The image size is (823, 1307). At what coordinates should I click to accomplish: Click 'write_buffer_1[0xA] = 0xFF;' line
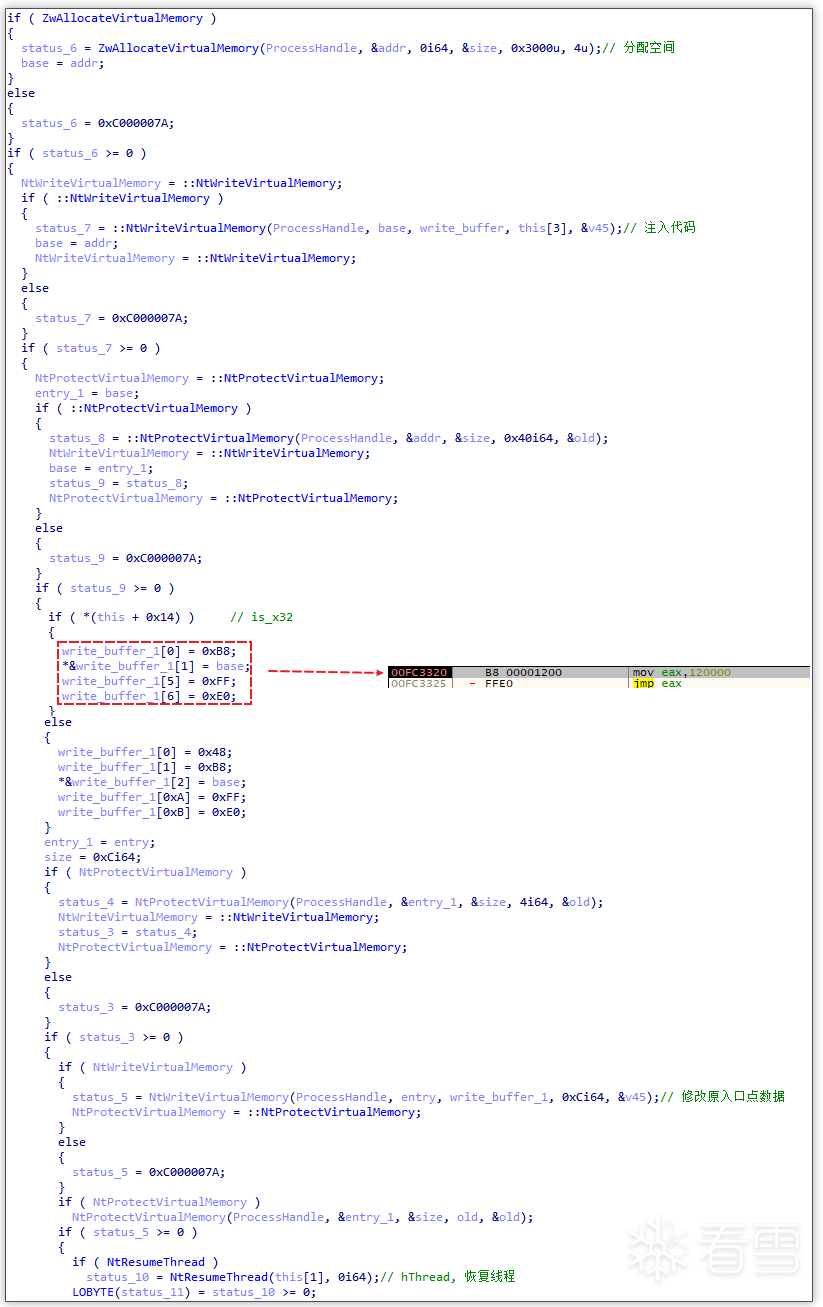click(x=152, y=797)
